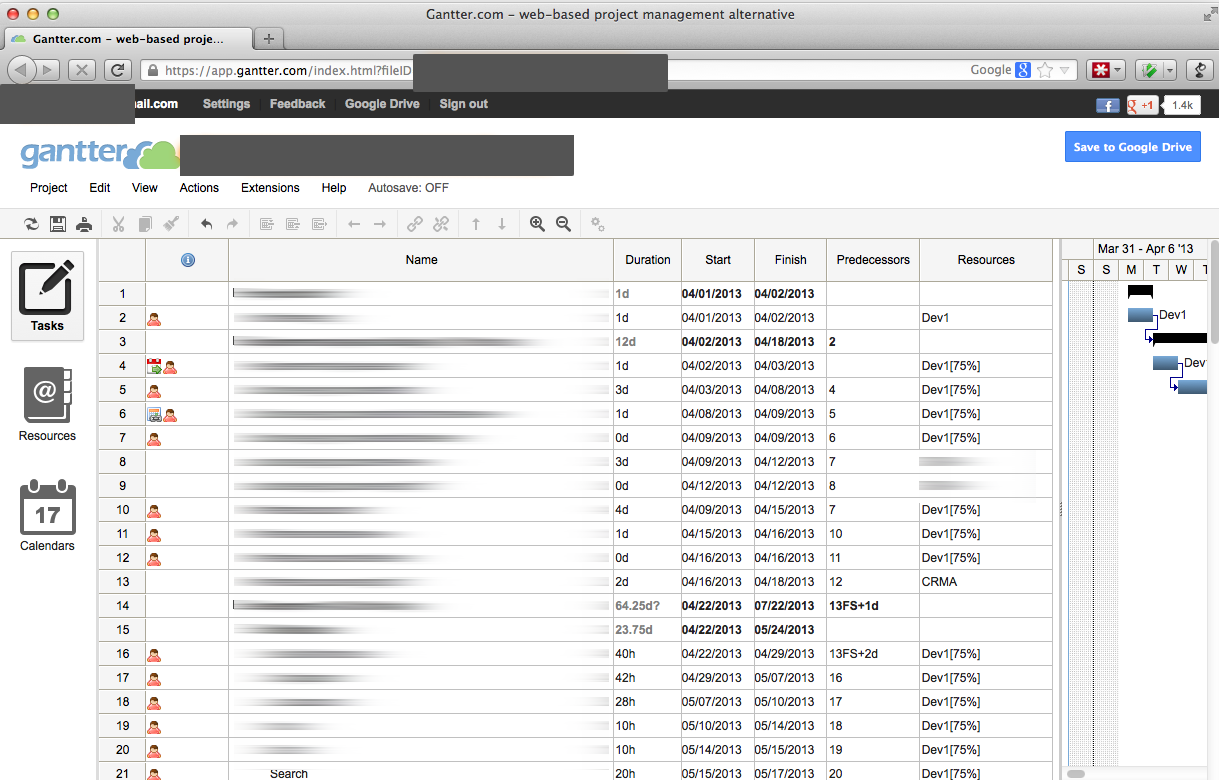Viewport: 1219px width, 780px height.
Task: Open the Actions menu
Action: (x=199, y=188)
